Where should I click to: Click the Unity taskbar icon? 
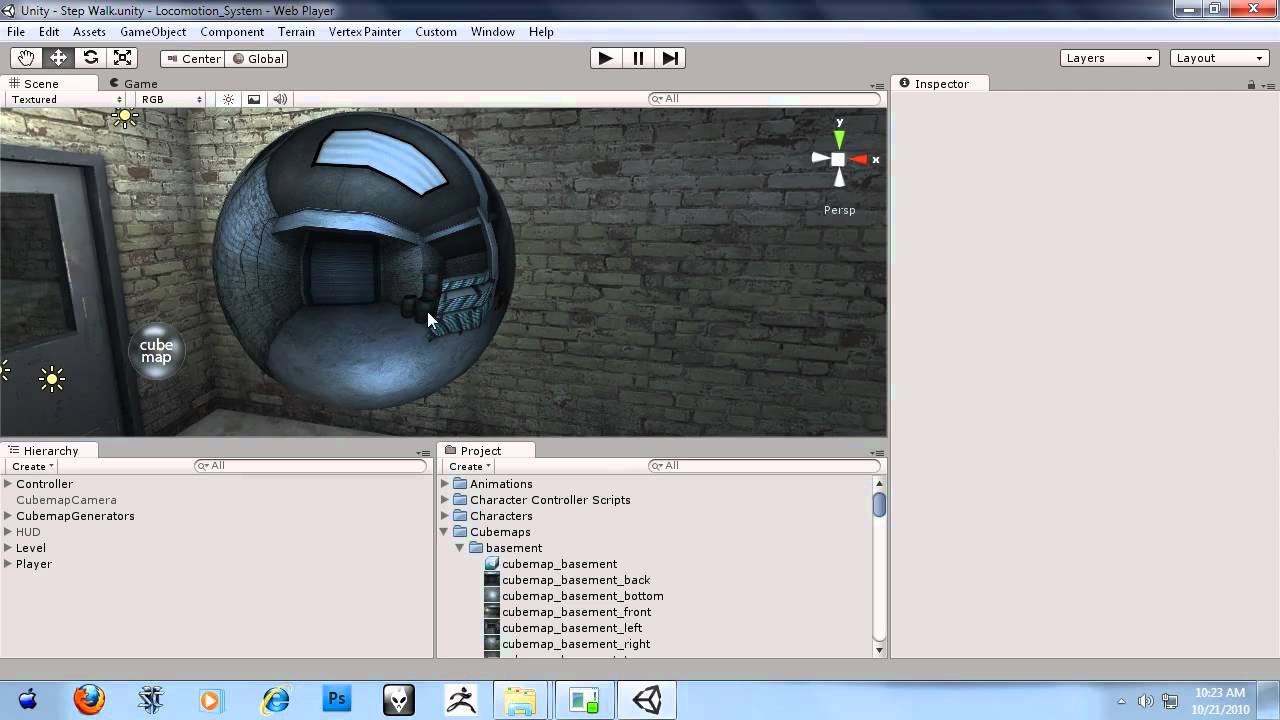[x=646, y=699]
